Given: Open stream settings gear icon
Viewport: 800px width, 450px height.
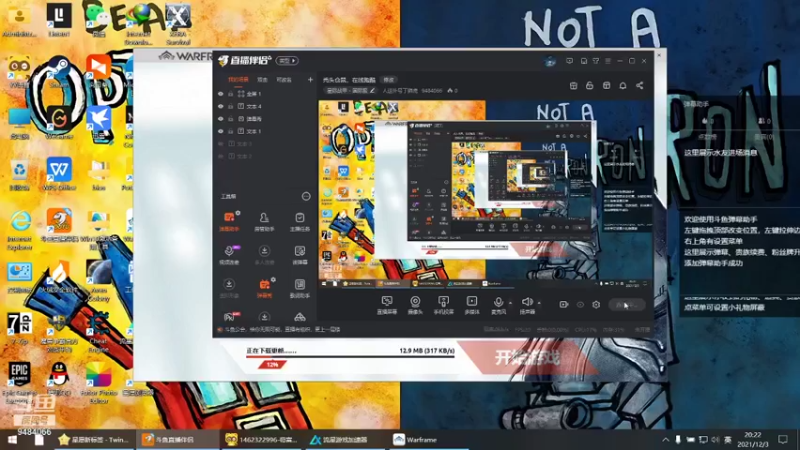Looking at the screenshot, I should pos(596,305).
